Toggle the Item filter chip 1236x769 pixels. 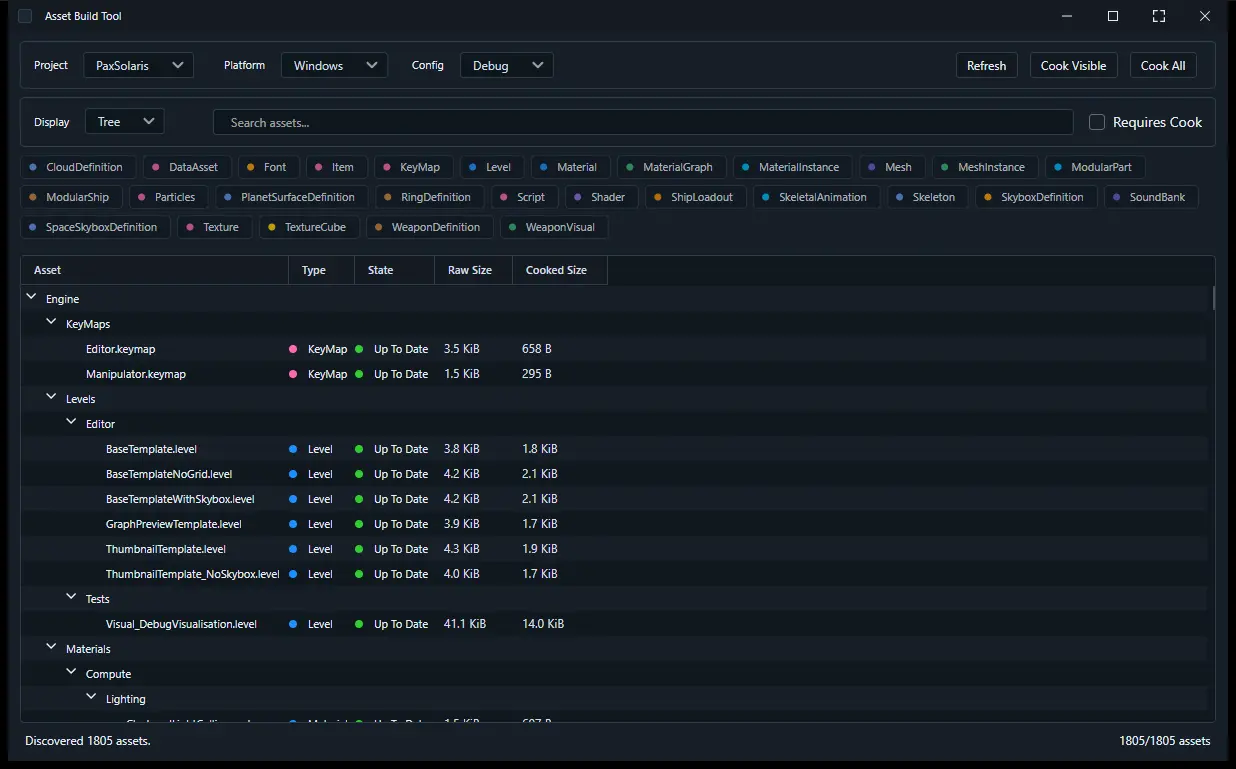pos(336,167)
